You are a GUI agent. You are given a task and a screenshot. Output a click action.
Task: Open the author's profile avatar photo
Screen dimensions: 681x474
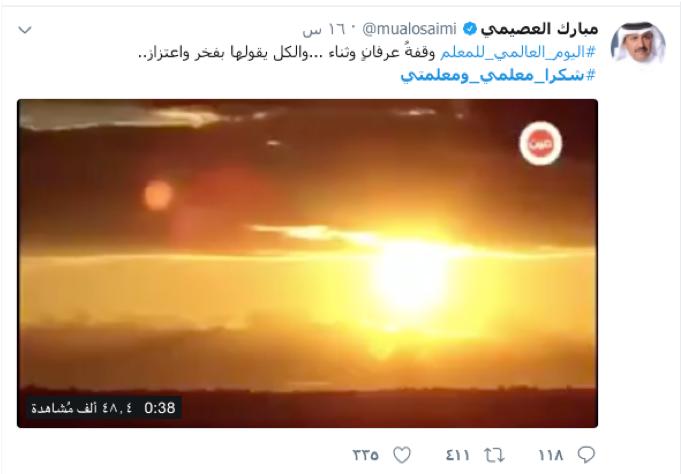pyautogui.click(x=638, y=44)
